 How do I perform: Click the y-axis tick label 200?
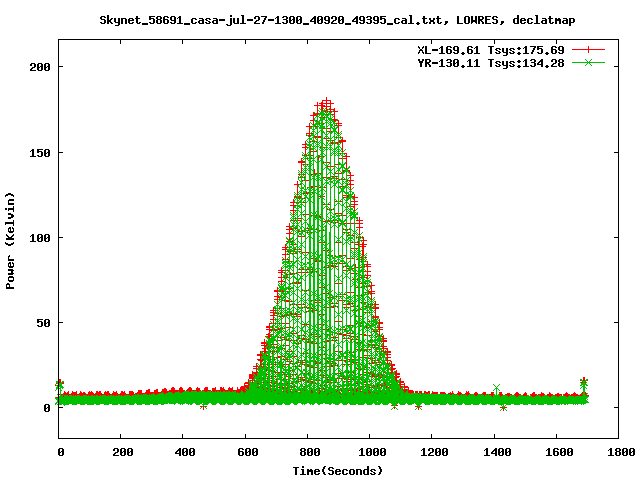tap(40, 67)
